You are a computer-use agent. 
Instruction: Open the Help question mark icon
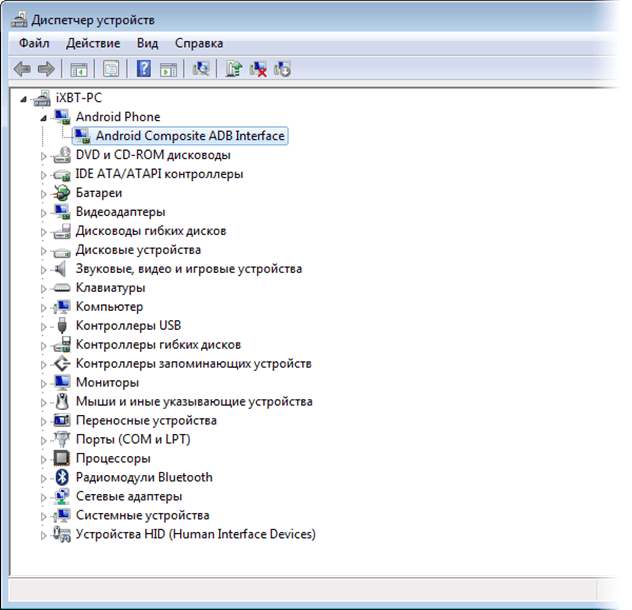pyautogui.click(x=144, y=69)
